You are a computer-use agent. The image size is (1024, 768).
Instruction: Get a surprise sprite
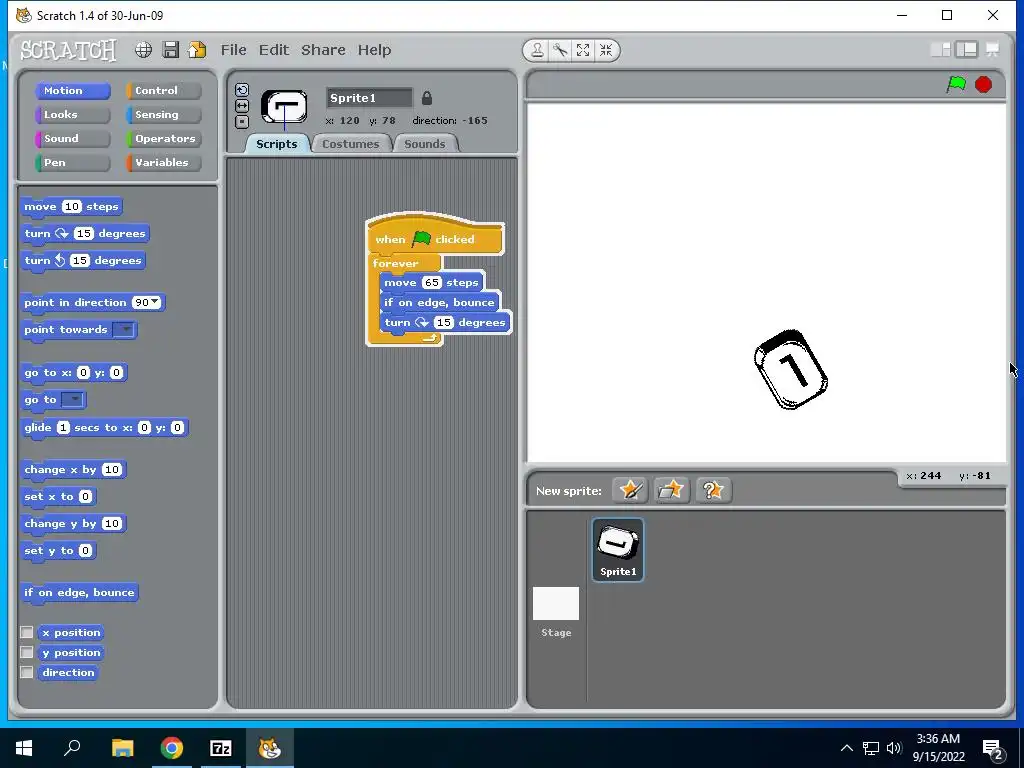click(712, 490)
